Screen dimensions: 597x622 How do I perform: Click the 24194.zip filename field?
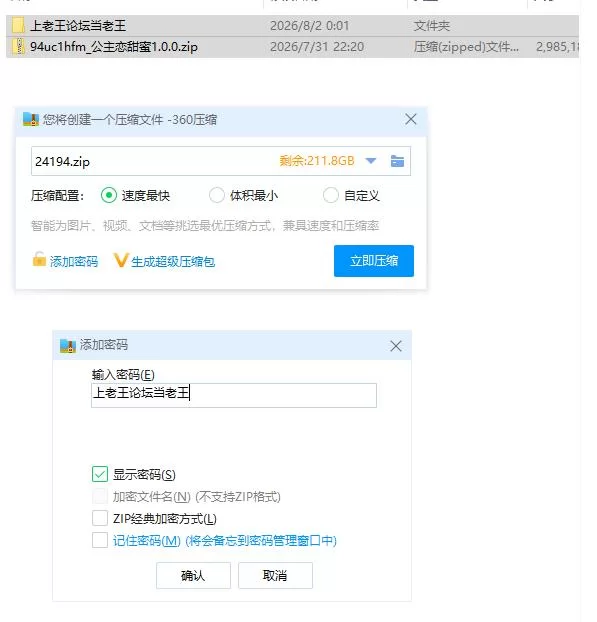pos(221,161)
